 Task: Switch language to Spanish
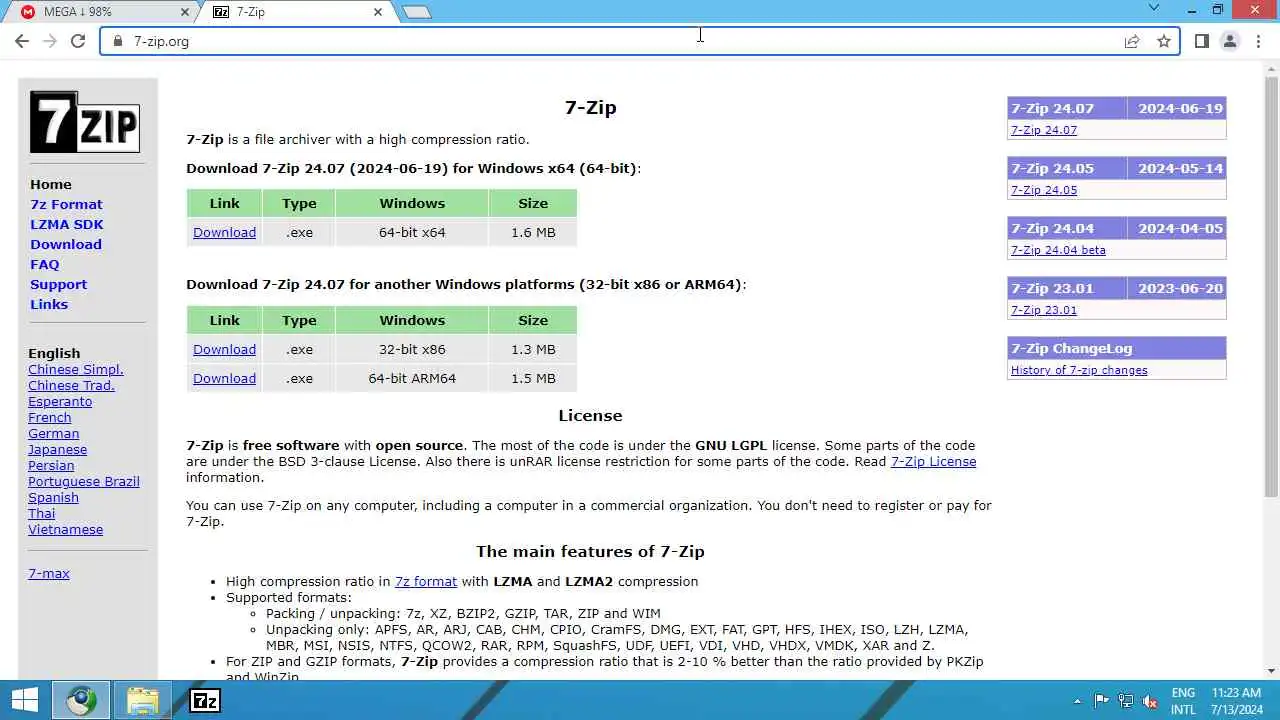click(x=53, y=497)
